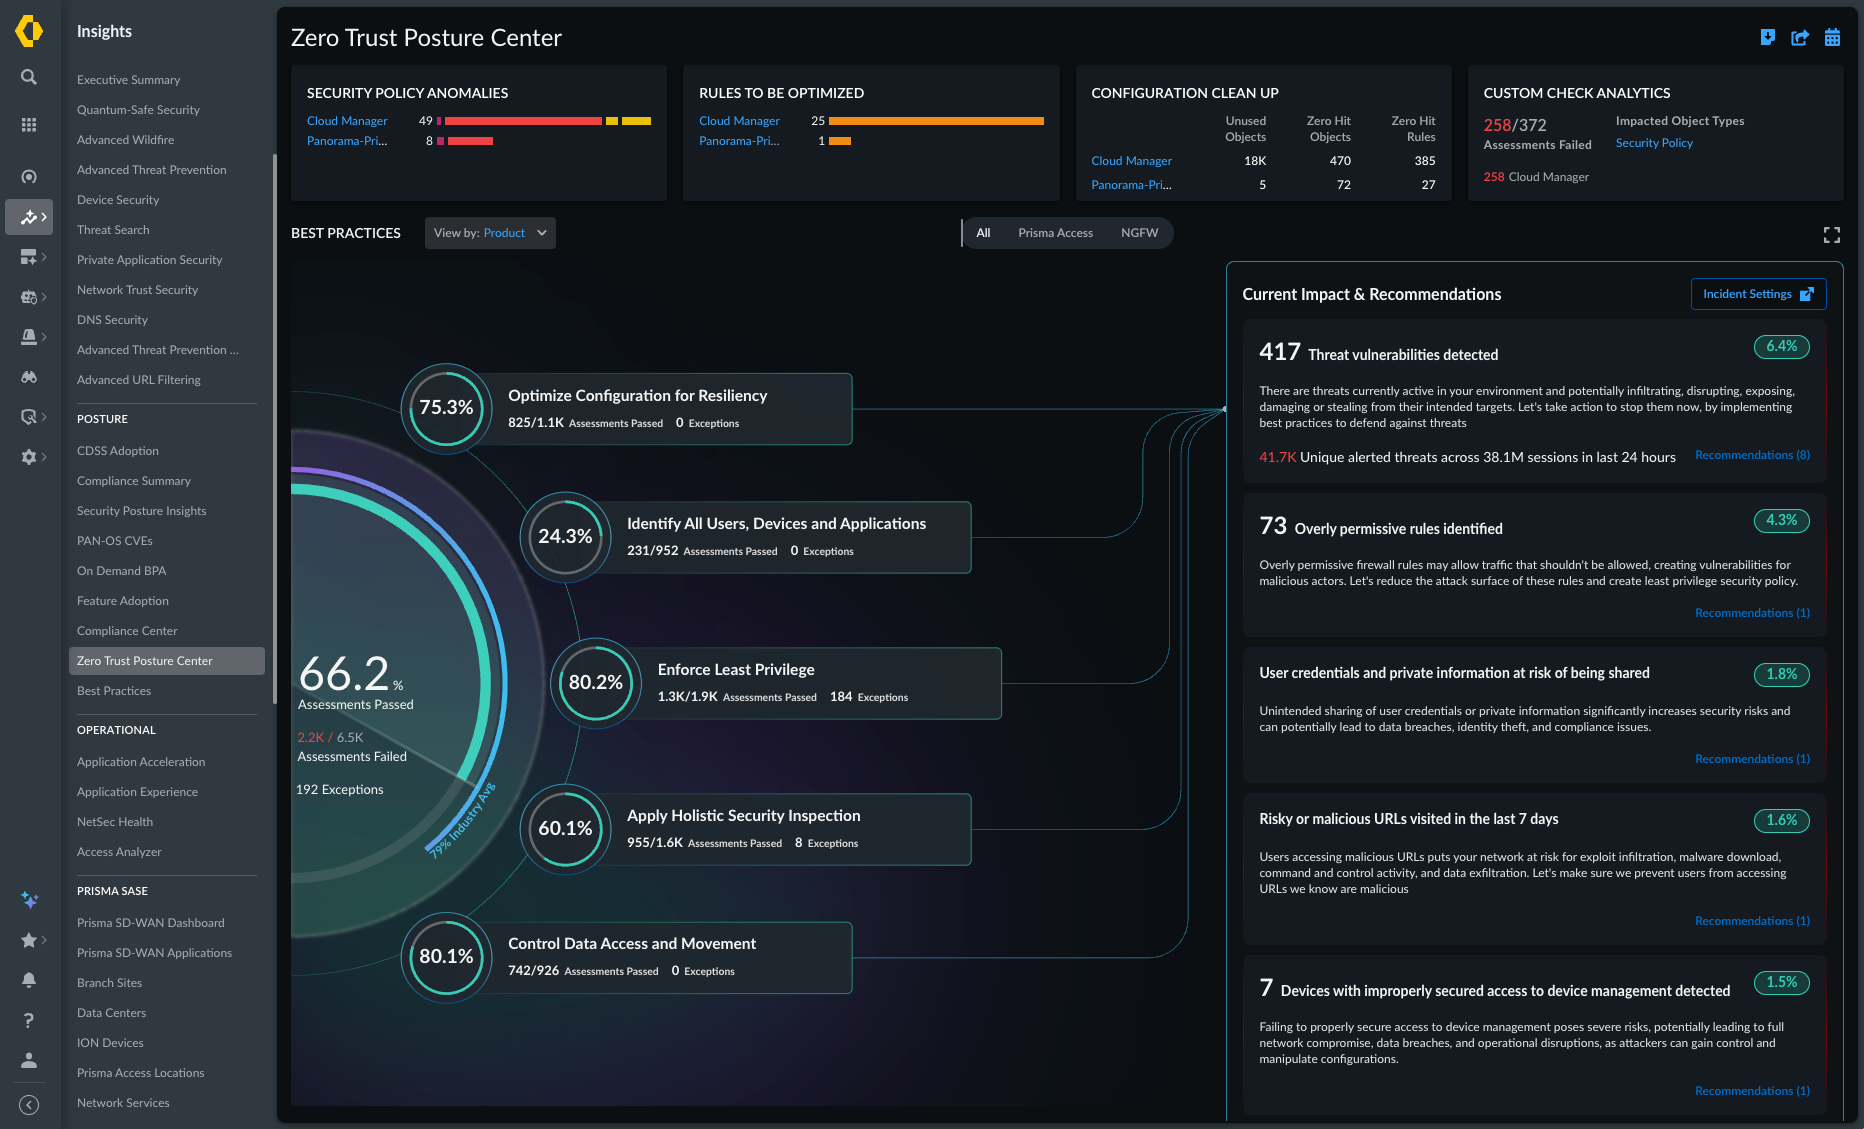Open Cloud Manager link in Security Policy Anomalies
Screen dimensions: 1864x1129
347,121
